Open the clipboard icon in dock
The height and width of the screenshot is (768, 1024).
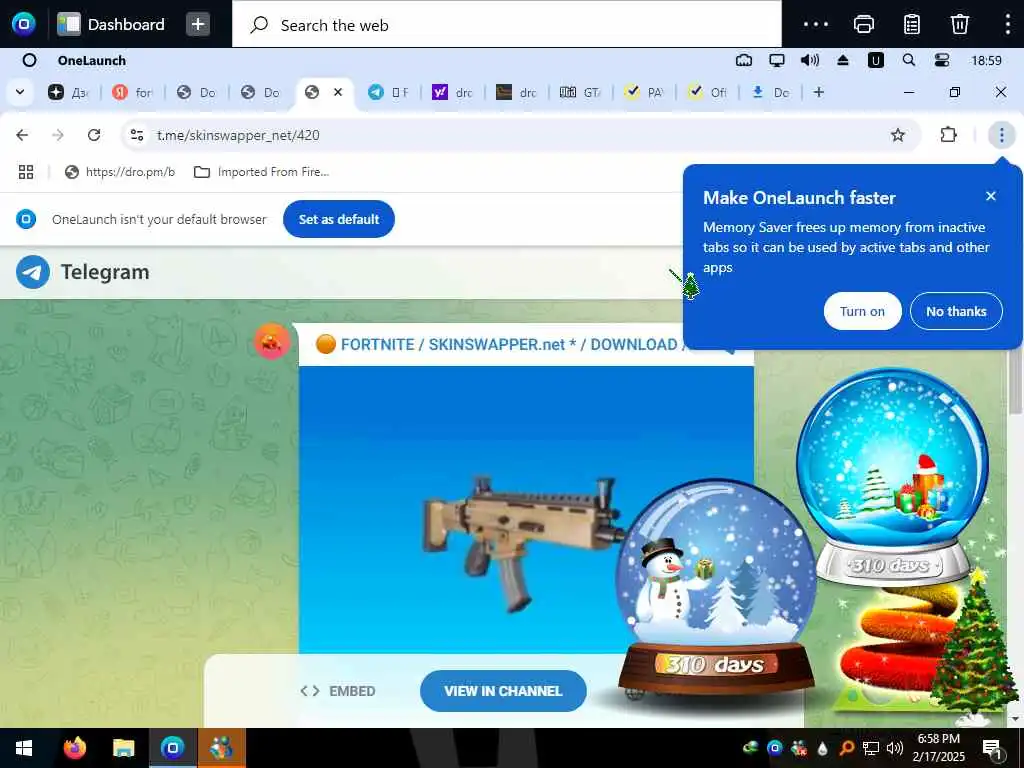tap(912, 24)
